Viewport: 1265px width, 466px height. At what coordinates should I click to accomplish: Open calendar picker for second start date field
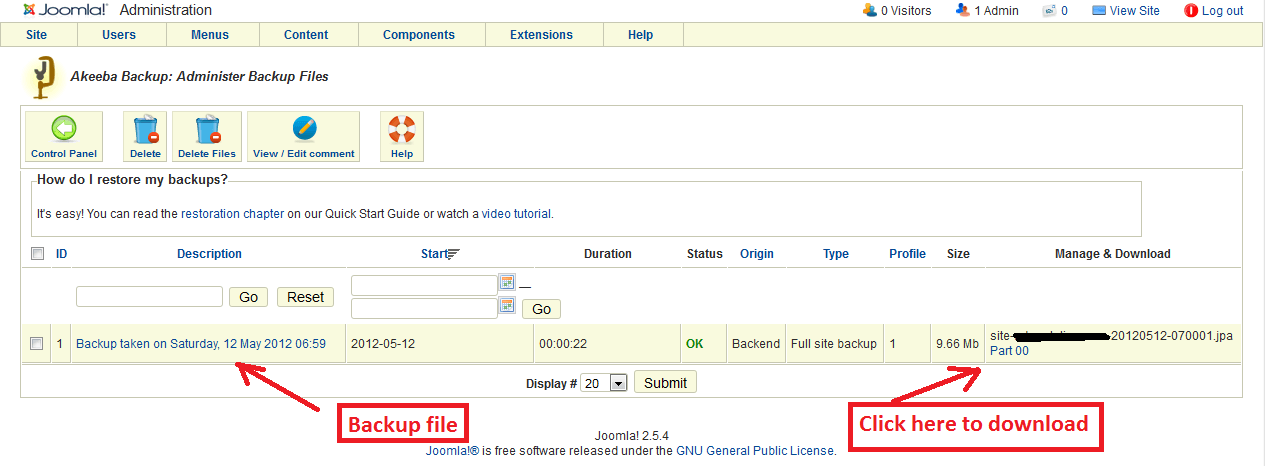(507, 306)
